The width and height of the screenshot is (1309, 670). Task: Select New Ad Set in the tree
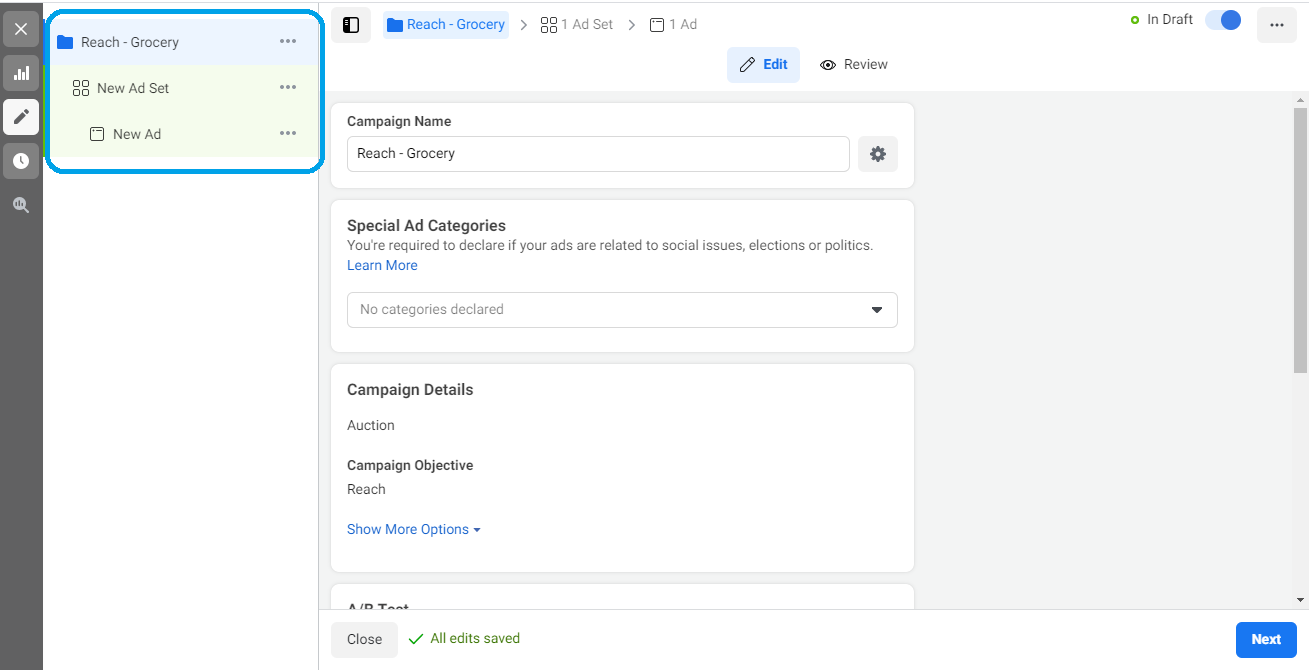point(133,88)
